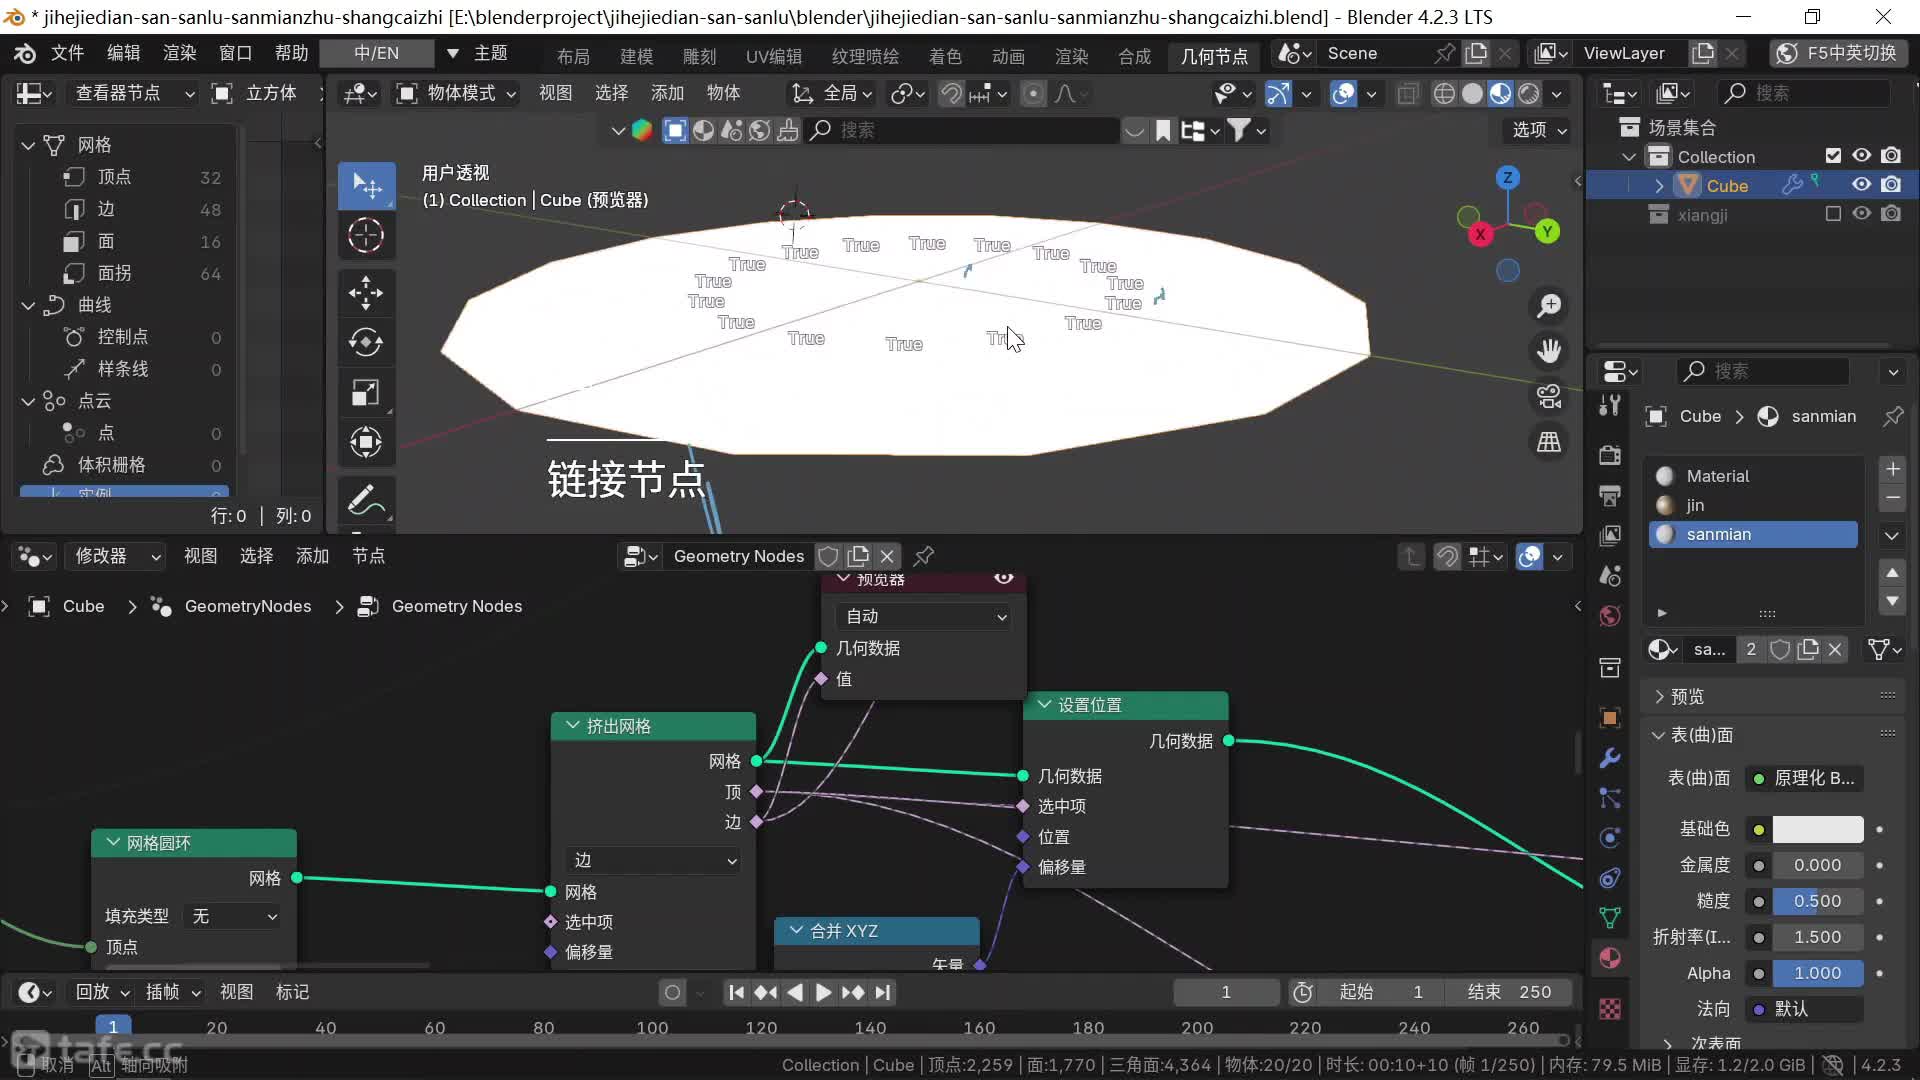
Task: Click the camera view icon
Action: coord(1549,397)
